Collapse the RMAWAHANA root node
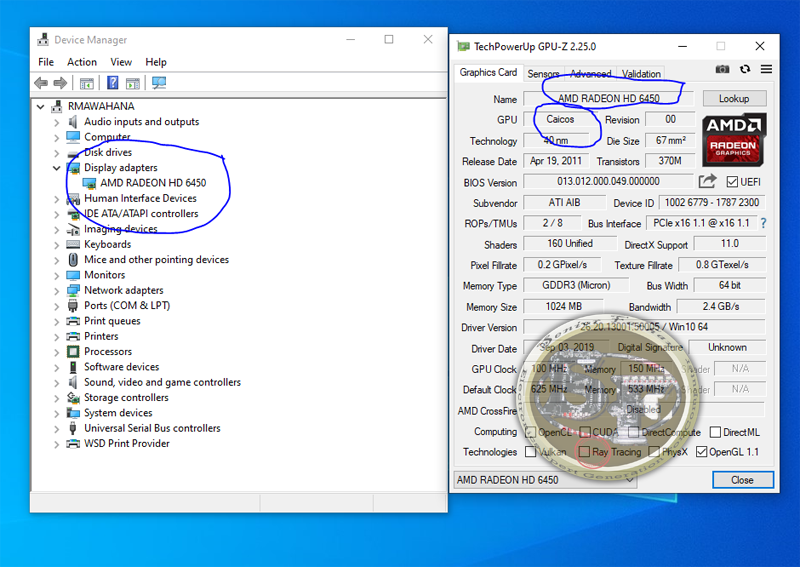Screen dimensions: 800x567 40,107
